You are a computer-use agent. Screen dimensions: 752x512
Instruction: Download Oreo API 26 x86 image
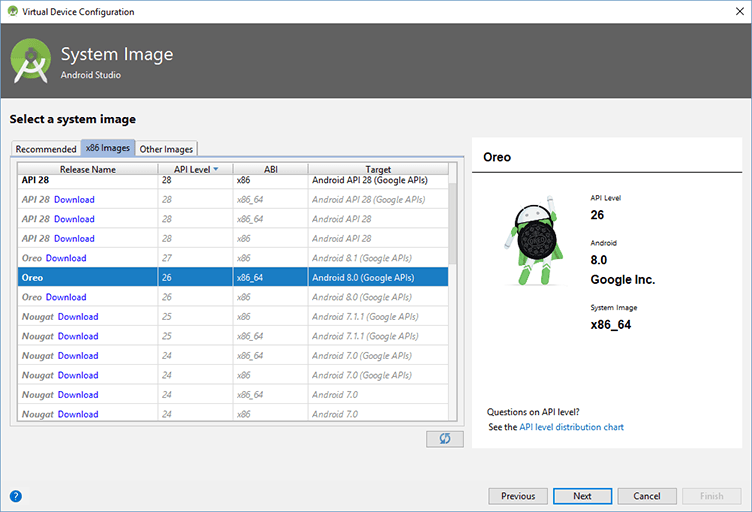(x=66, y=297)
